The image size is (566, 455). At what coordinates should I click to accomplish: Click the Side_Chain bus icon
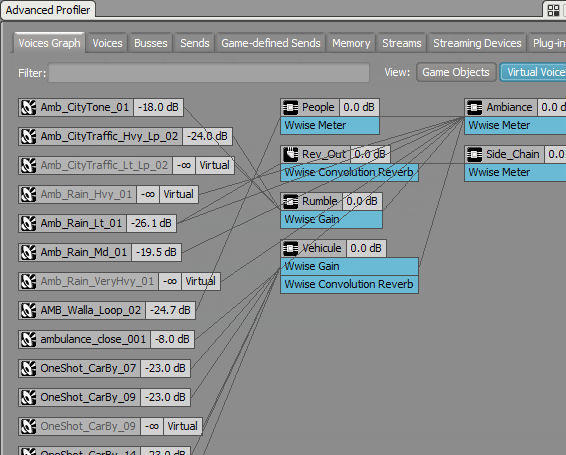point(475,154)
